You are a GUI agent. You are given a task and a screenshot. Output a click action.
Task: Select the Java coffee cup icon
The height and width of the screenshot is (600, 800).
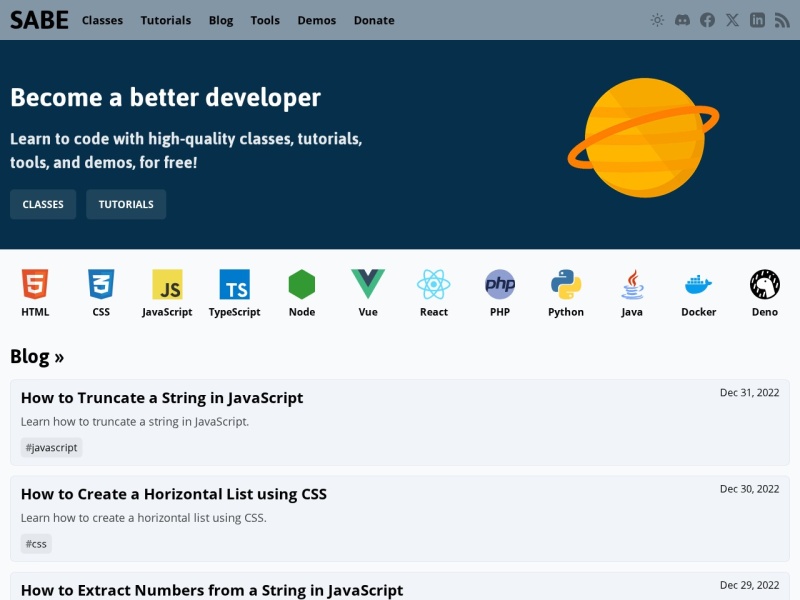[632, 284]
